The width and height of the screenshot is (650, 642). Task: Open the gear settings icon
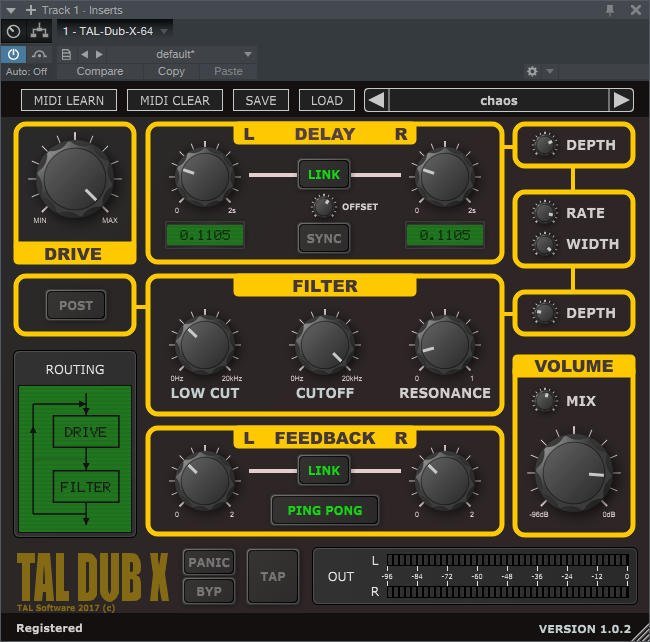(532, 71)
